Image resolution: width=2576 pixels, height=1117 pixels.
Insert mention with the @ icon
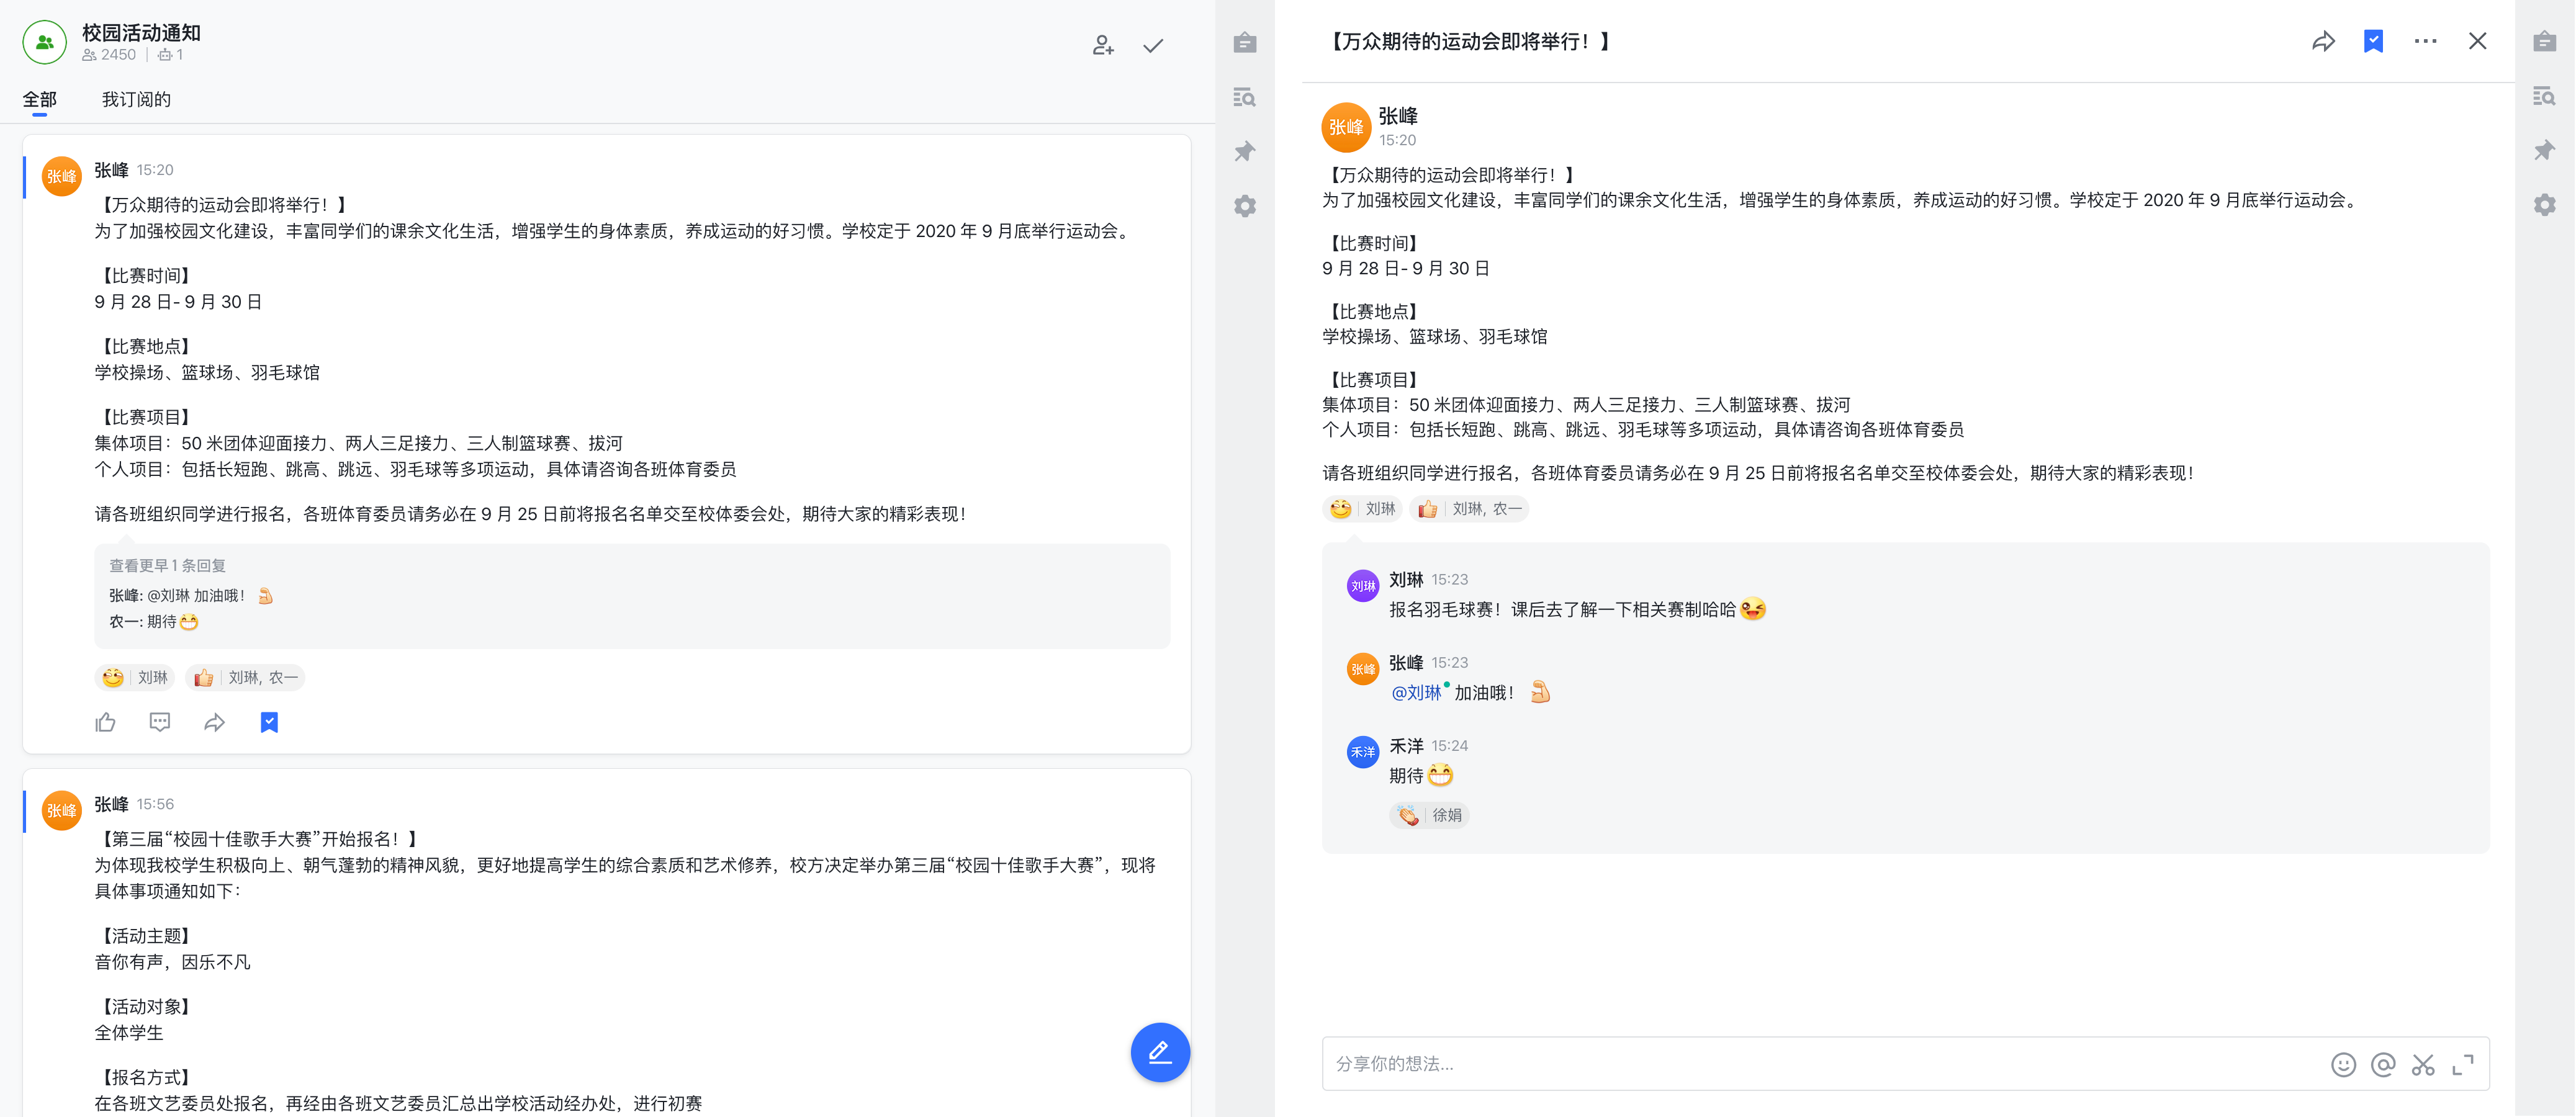click(x=2383, y=1064)
